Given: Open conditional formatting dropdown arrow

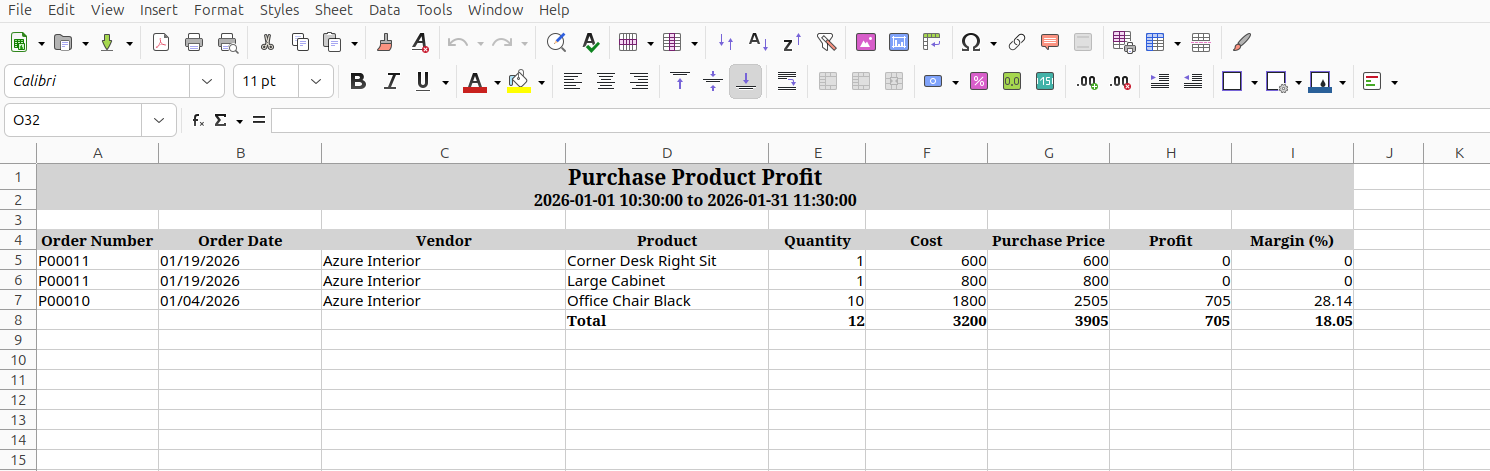Looking at the screenshot, I should [1394, 82].
